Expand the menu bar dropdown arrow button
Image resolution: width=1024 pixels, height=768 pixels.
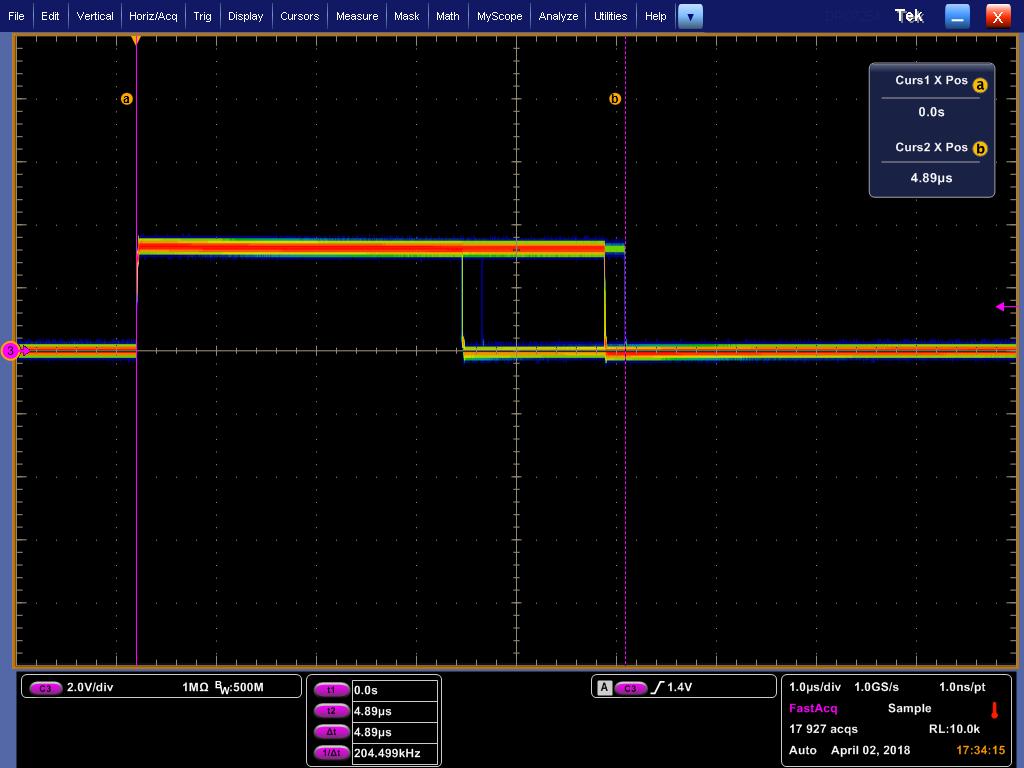(x=690, y=16)
